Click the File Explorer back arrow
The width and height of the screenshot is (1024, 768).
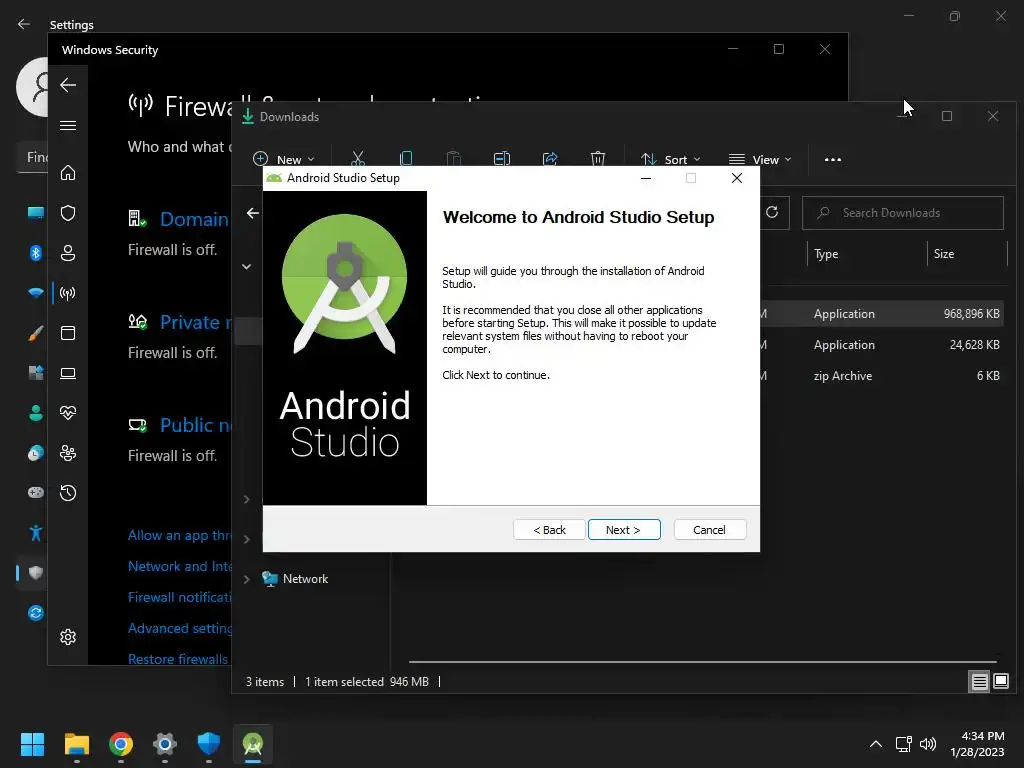click(253, 213)
